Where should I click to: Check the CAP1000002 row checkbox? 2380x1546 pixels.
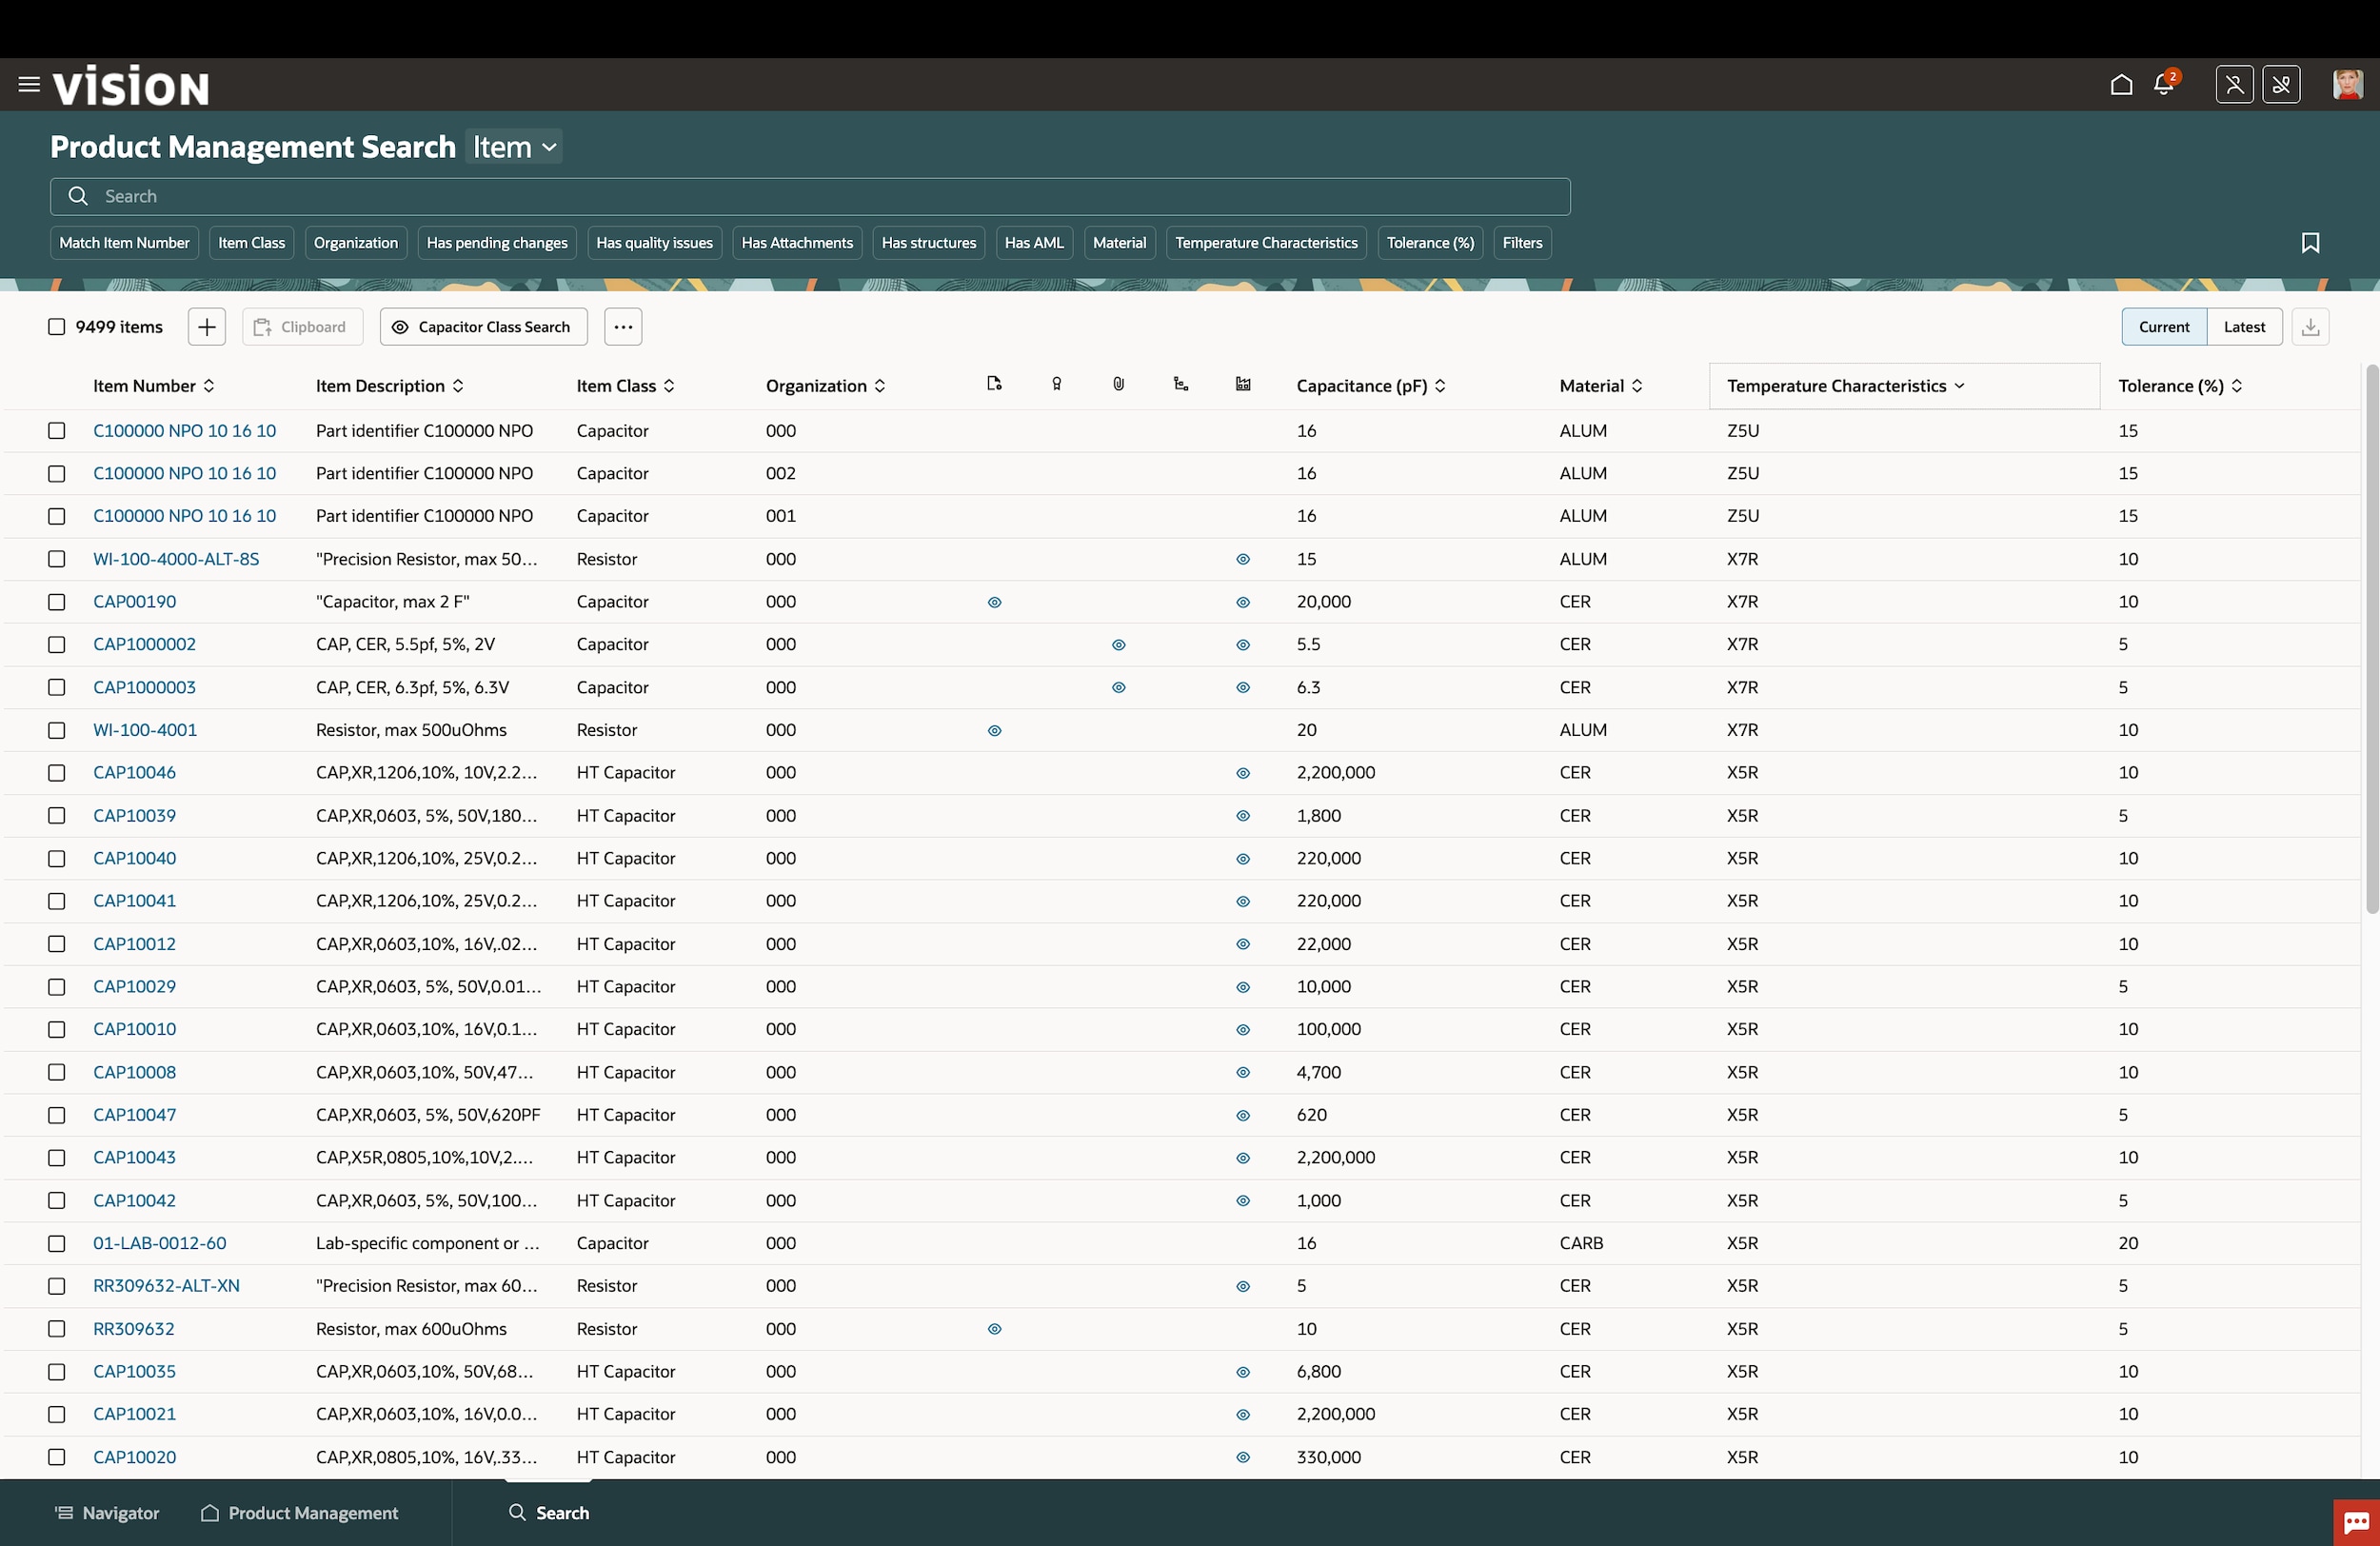(57, 645)
